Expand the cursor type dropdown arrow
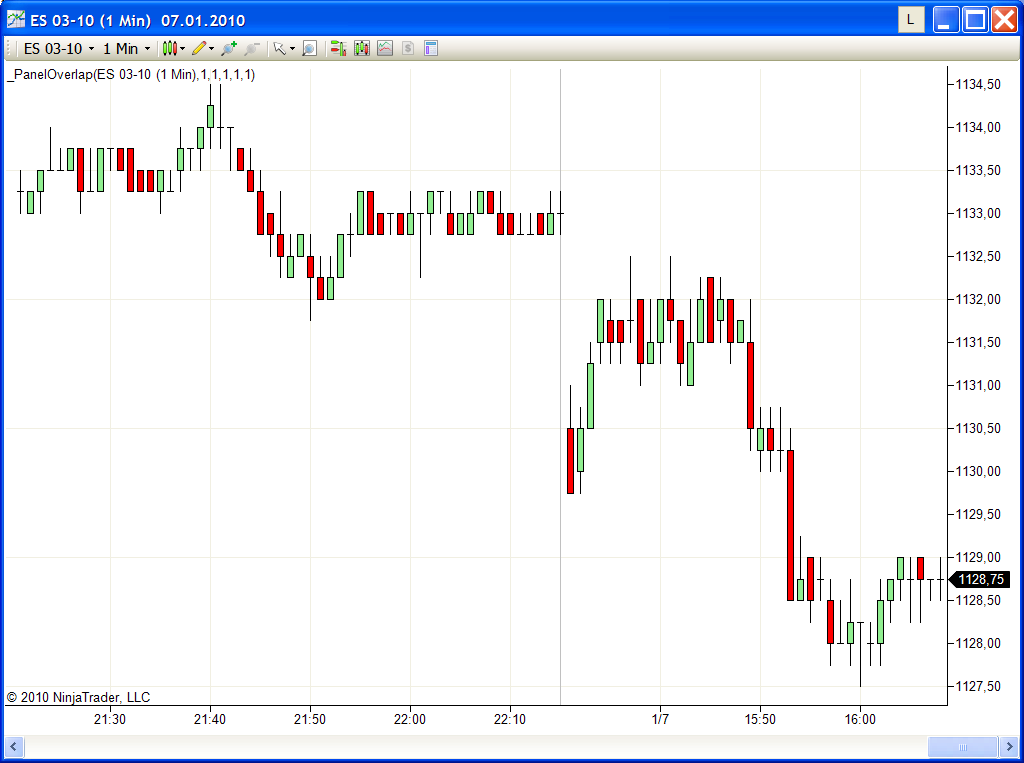The width and height of the screenshot is (1024, 763). click(292, 48)
